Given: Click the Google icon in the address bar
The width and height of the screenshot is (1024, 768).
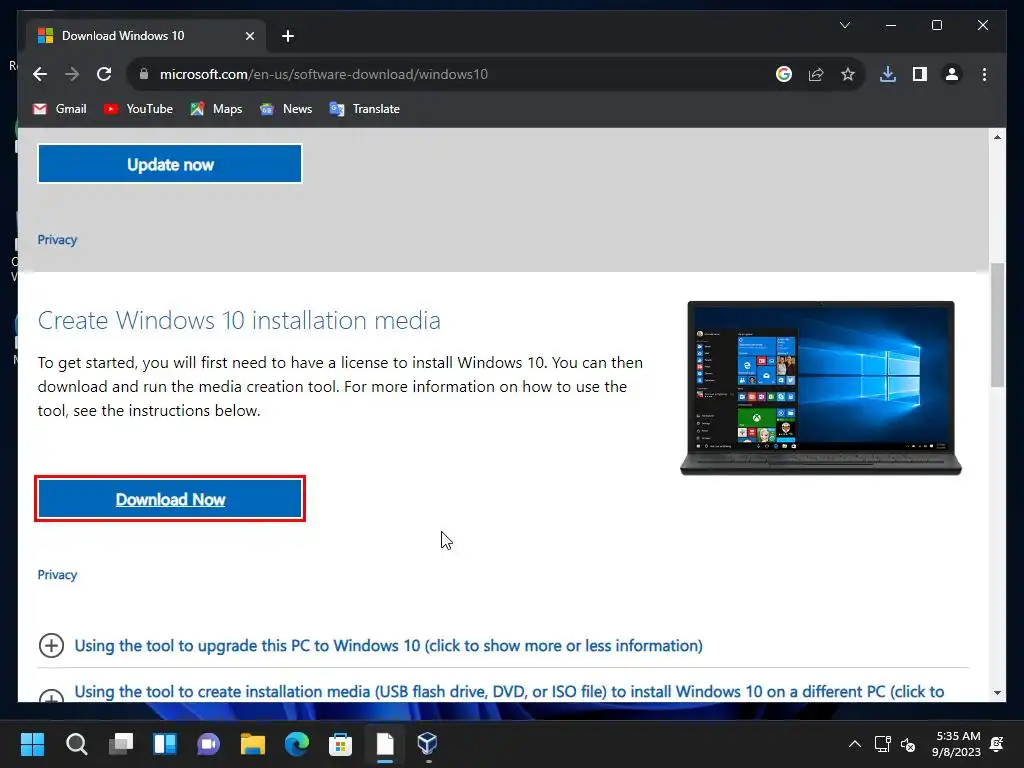Looking at the screenshot, I should [784, 74].
